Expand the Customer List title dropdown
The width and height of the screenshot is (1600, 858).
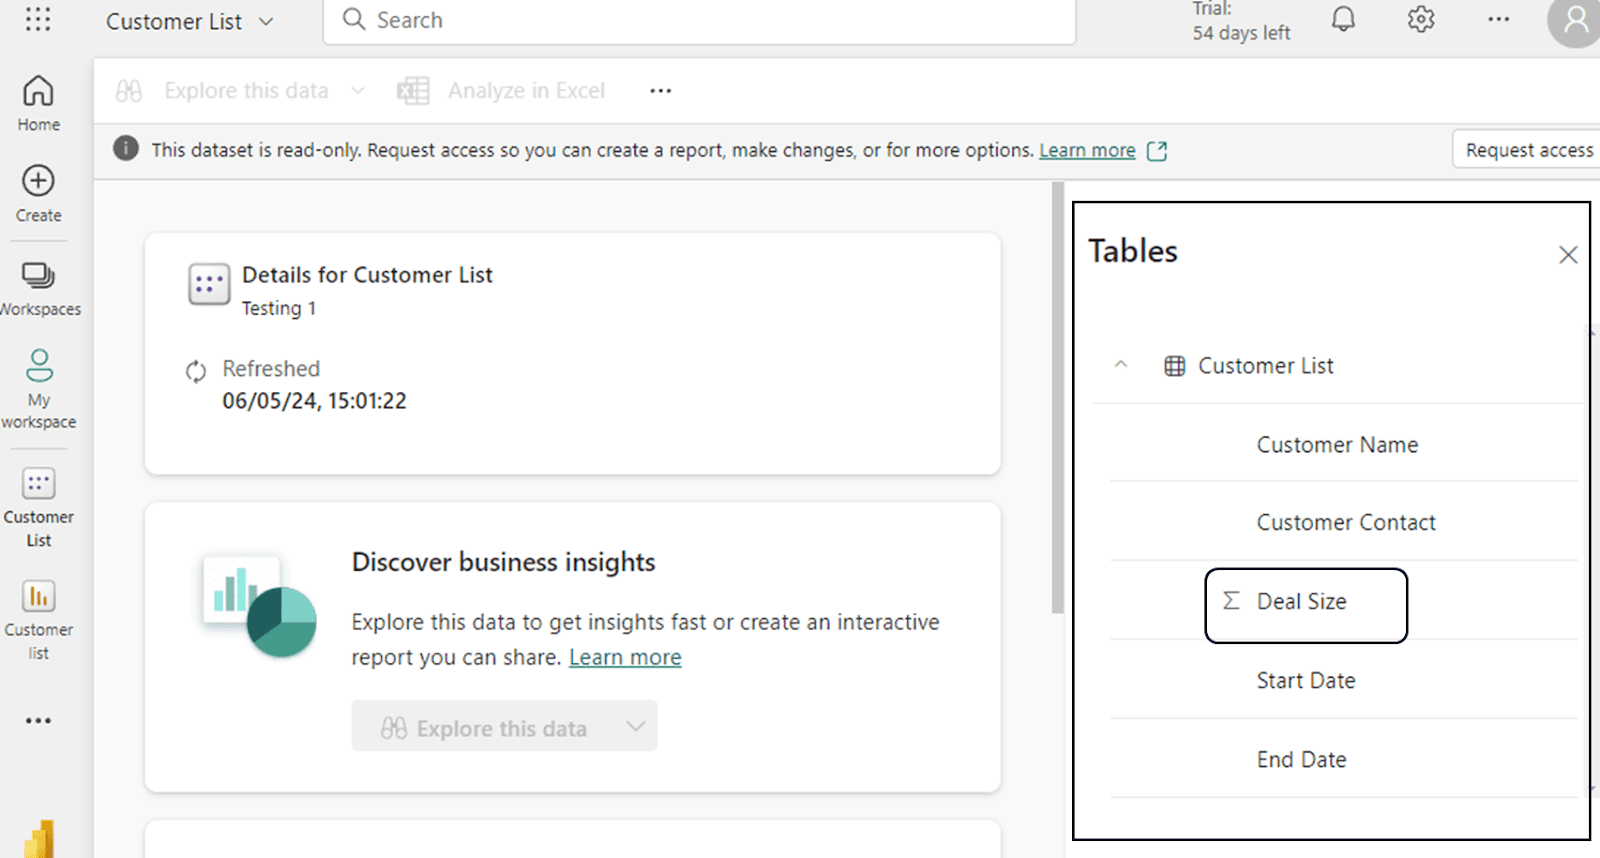266,22
